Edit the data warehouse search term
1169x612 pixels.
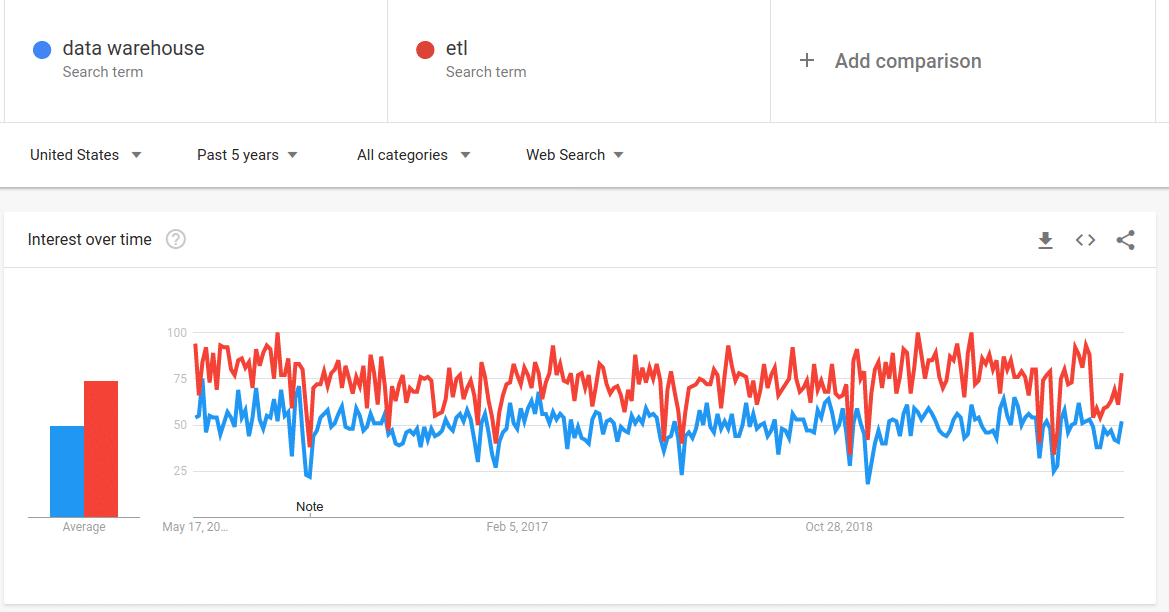(x=133, y=48)
